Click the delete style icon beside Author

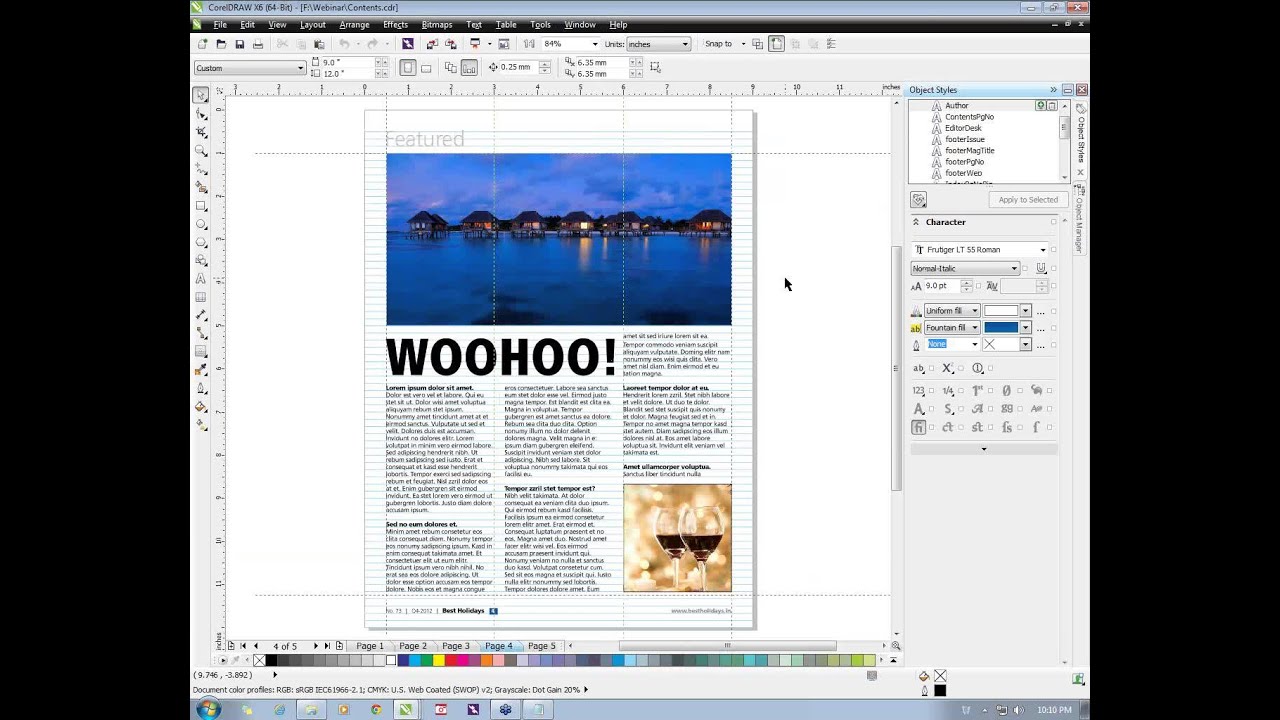1051,105
